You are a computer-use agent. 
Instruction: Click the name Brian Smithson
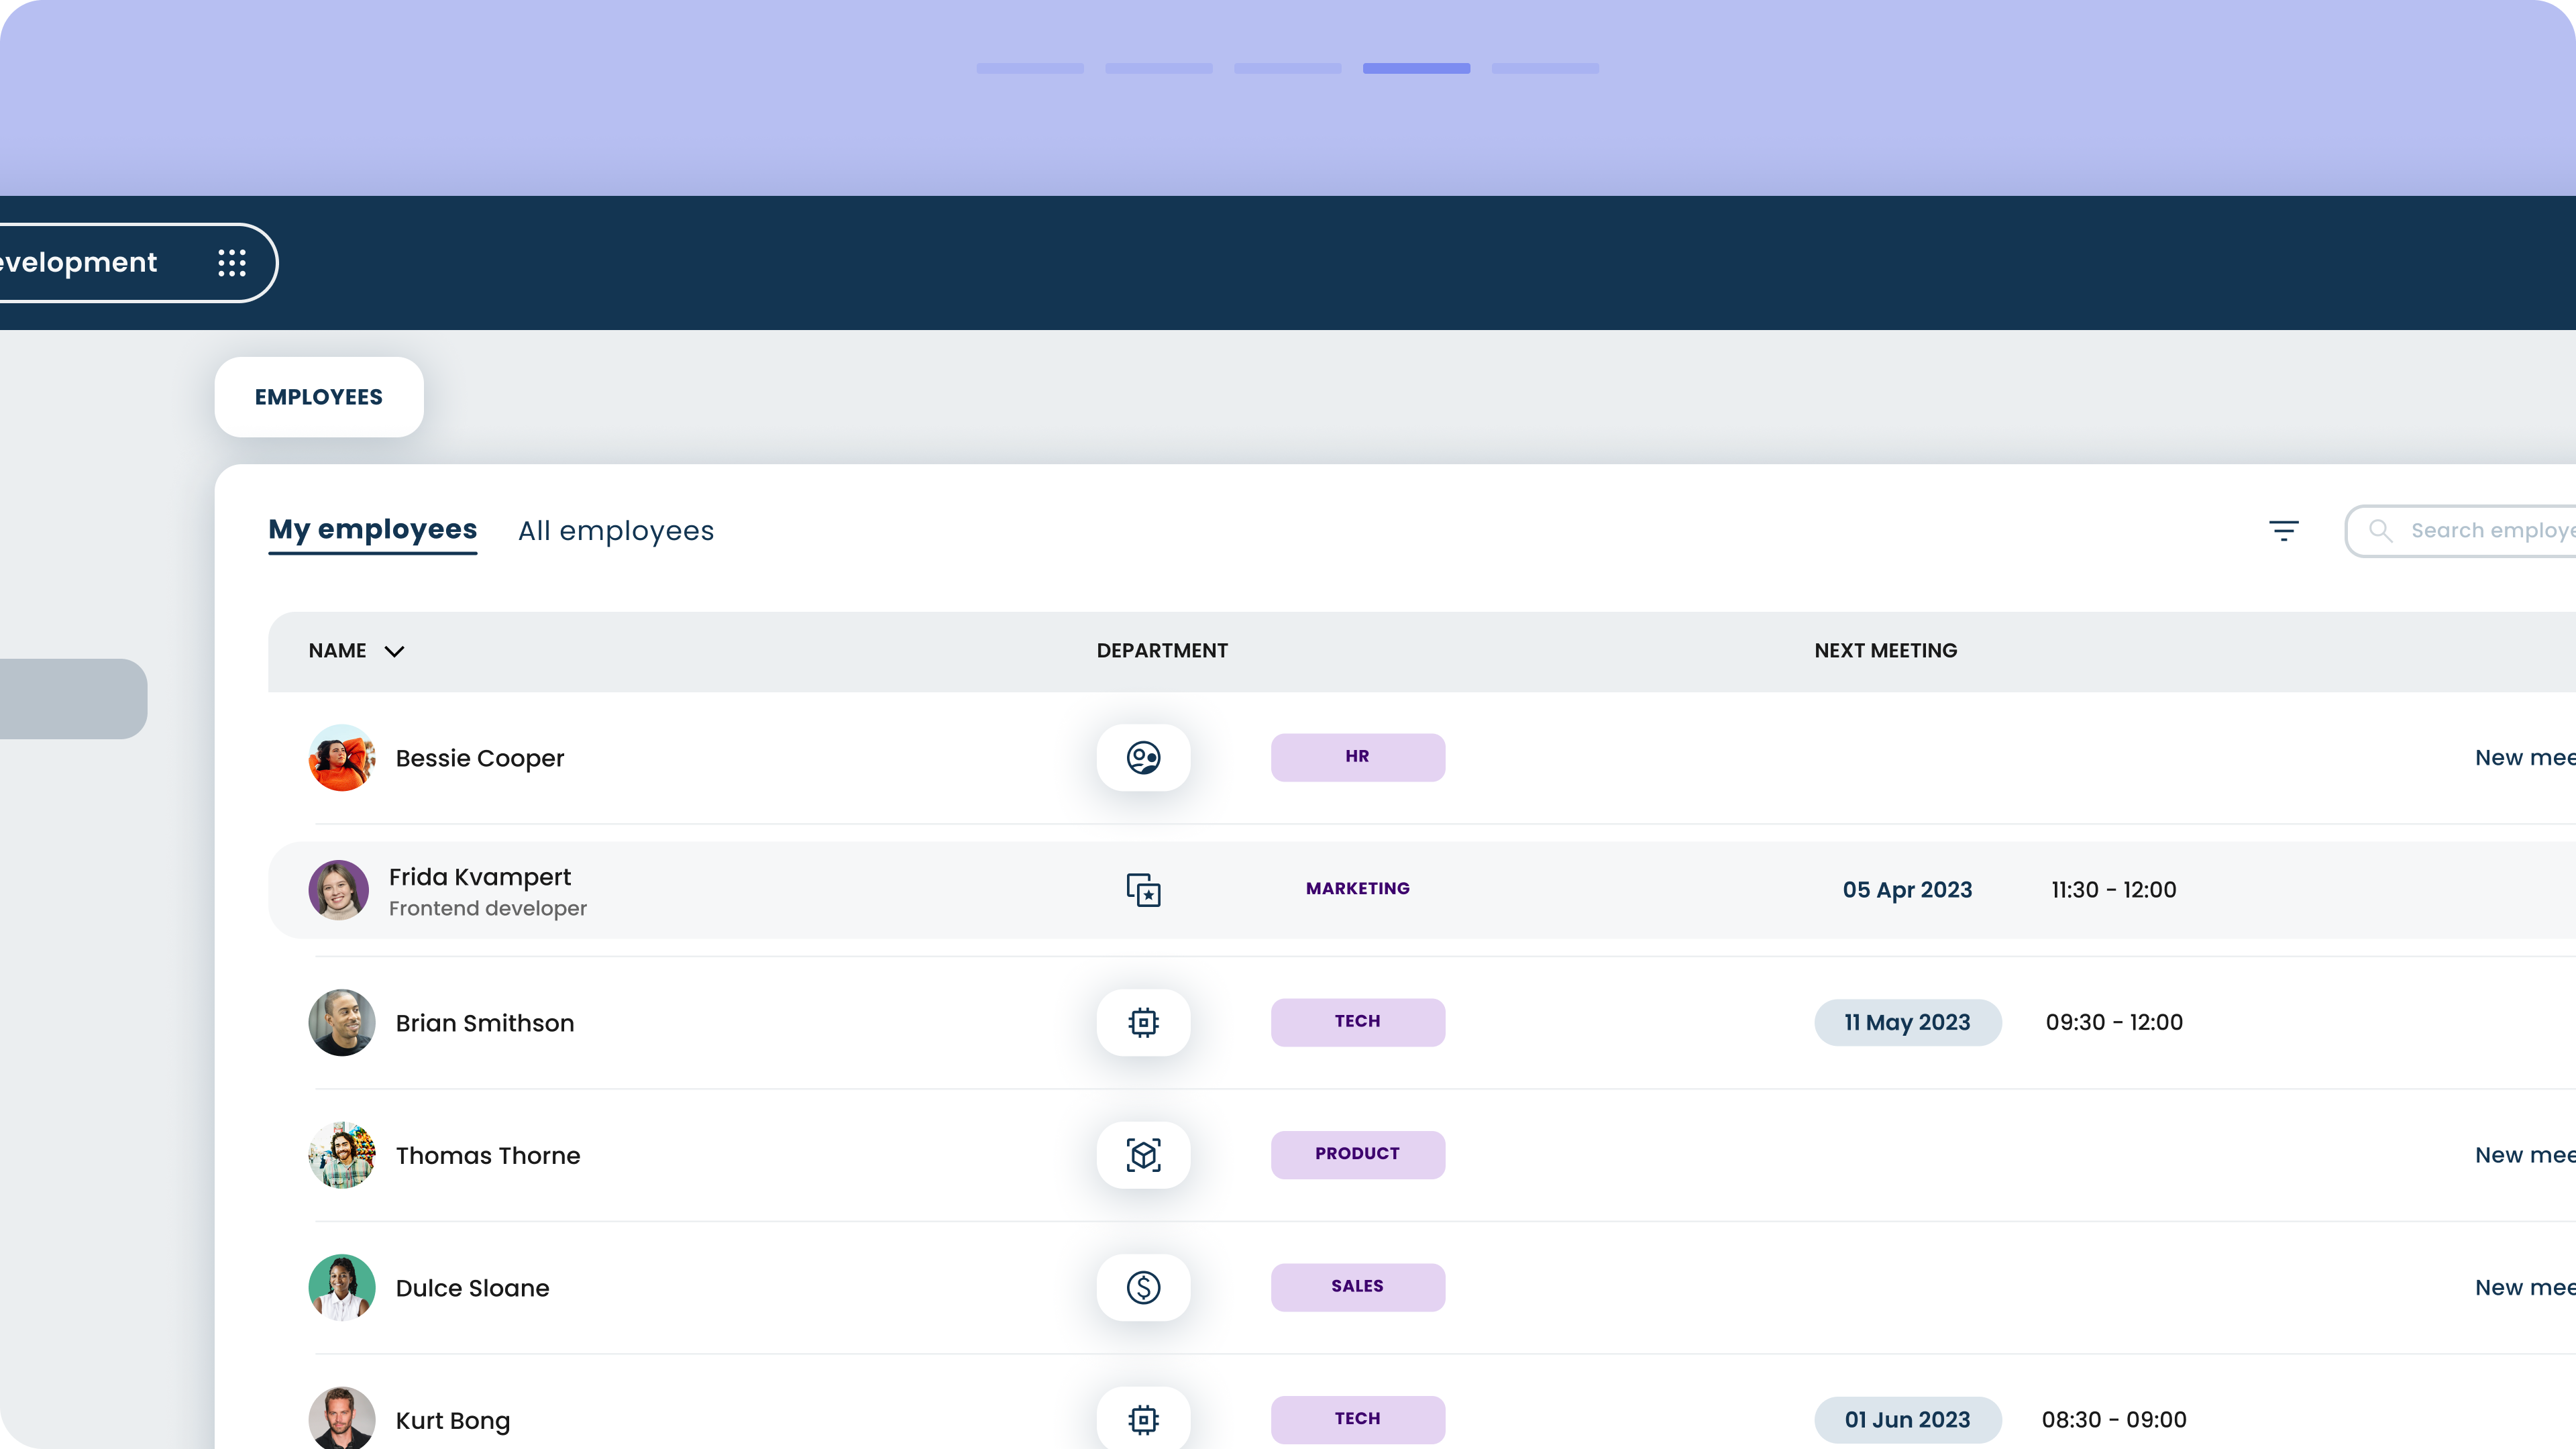485,1024
